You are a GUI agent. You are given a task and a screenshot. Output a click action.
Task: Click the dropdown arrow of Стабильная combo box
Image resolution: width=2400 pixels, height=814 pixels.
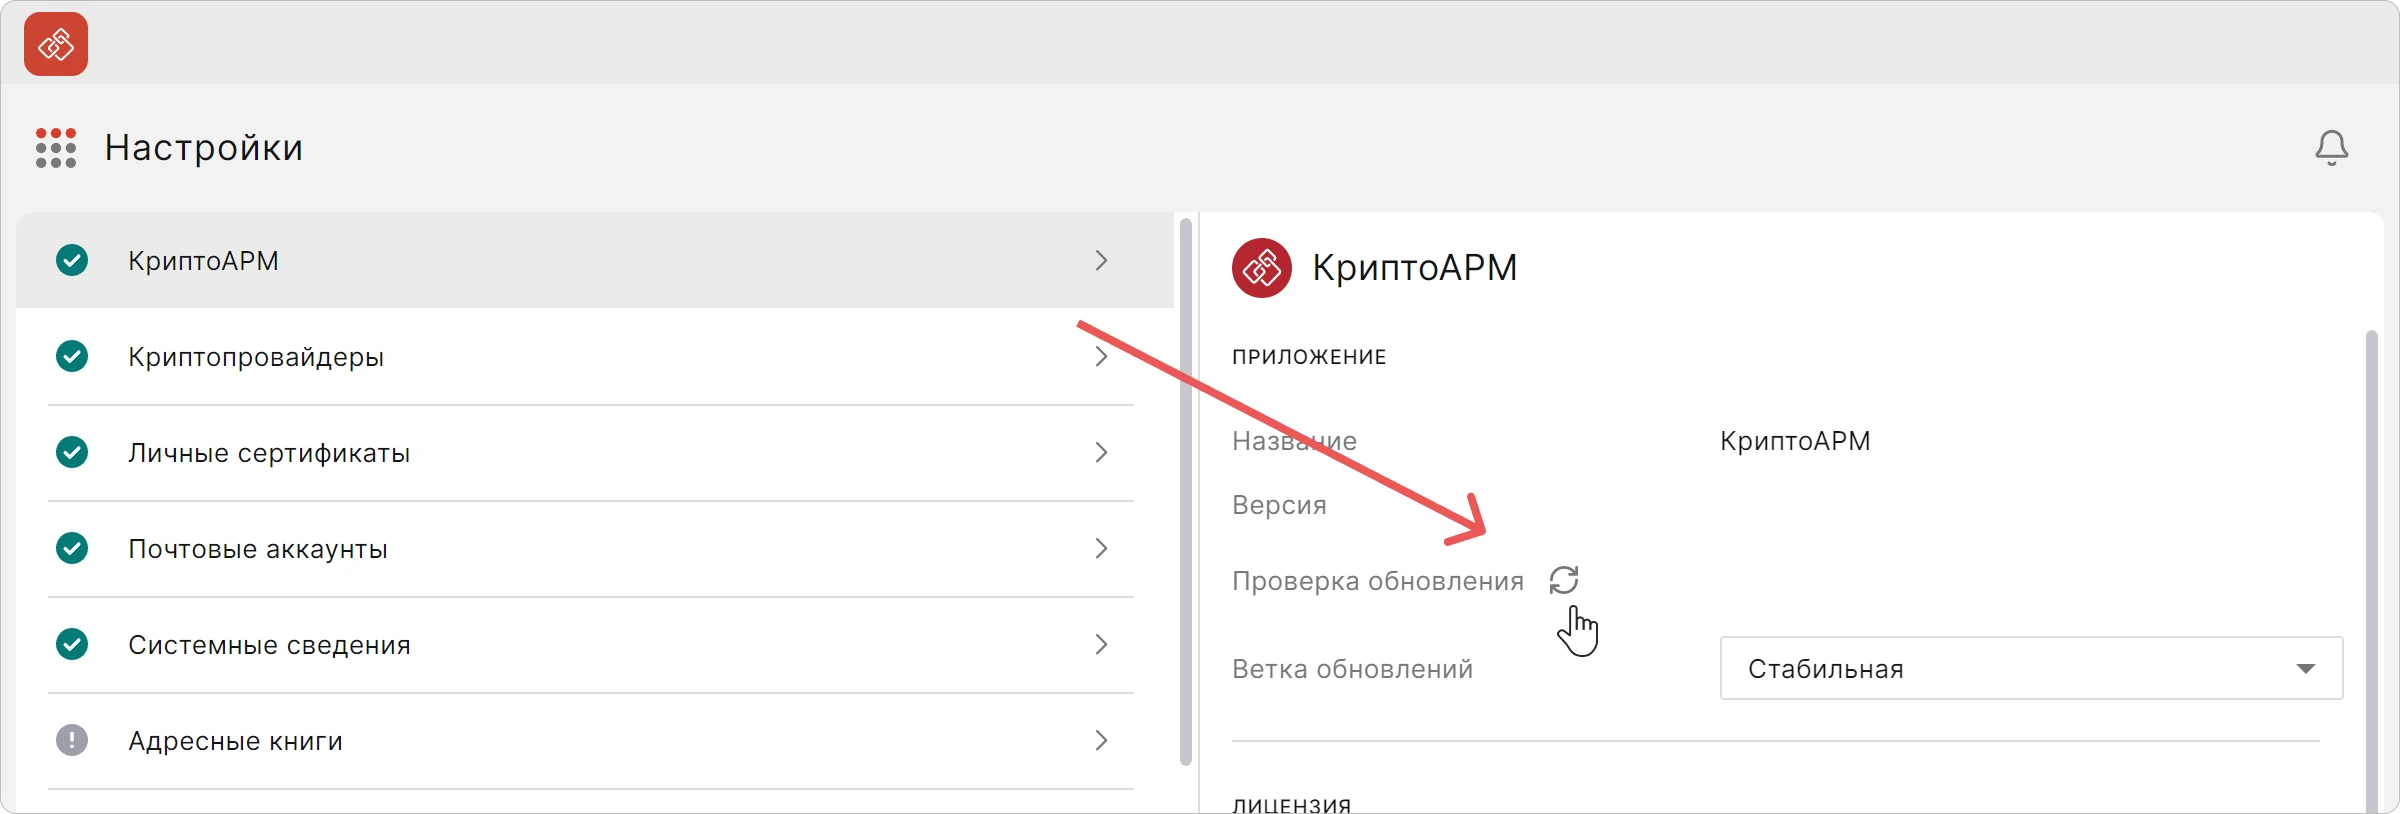[x=2306, y=668]
